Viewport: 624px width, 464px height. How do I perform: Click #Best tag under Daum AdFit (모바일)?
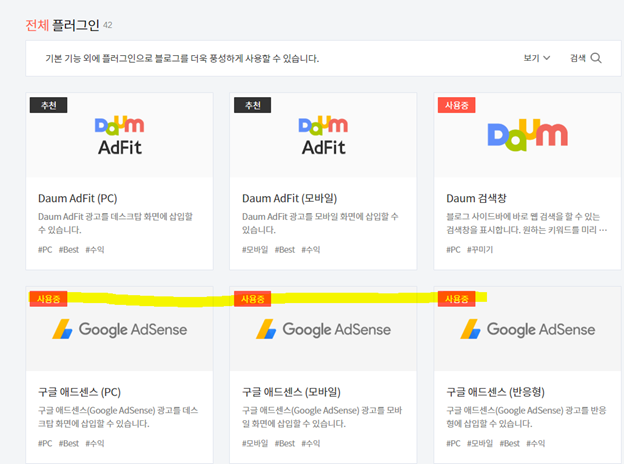click(x=285, y=250)
